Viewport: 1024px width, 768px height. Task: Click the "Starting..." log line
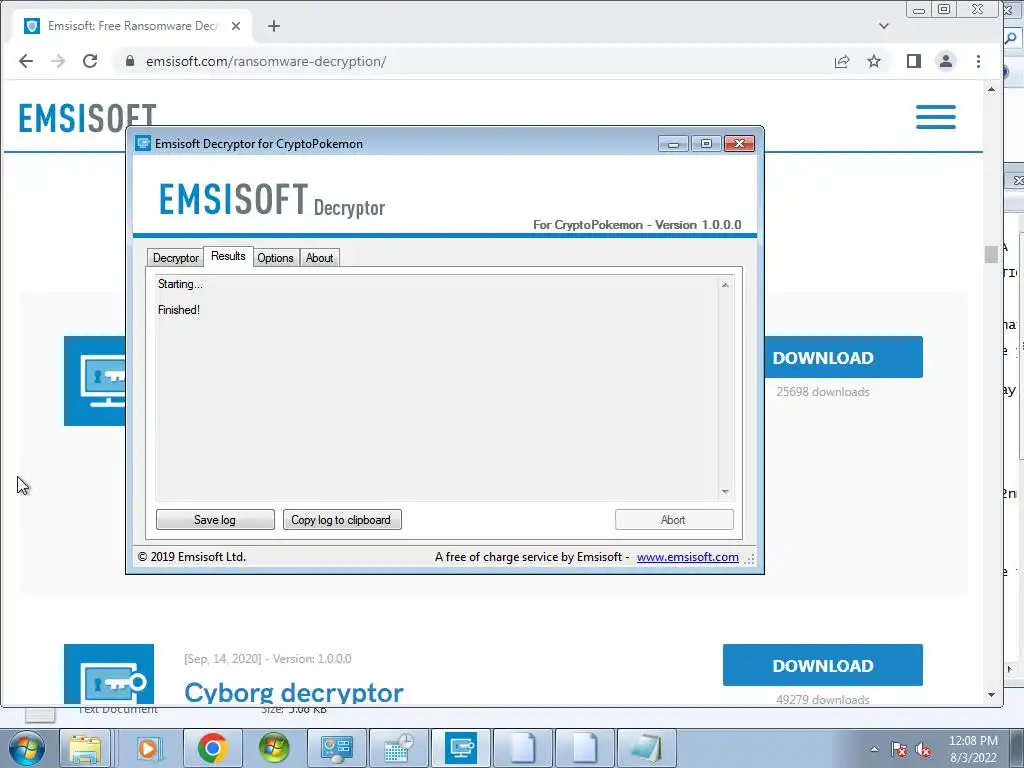(x=180, y=284)
